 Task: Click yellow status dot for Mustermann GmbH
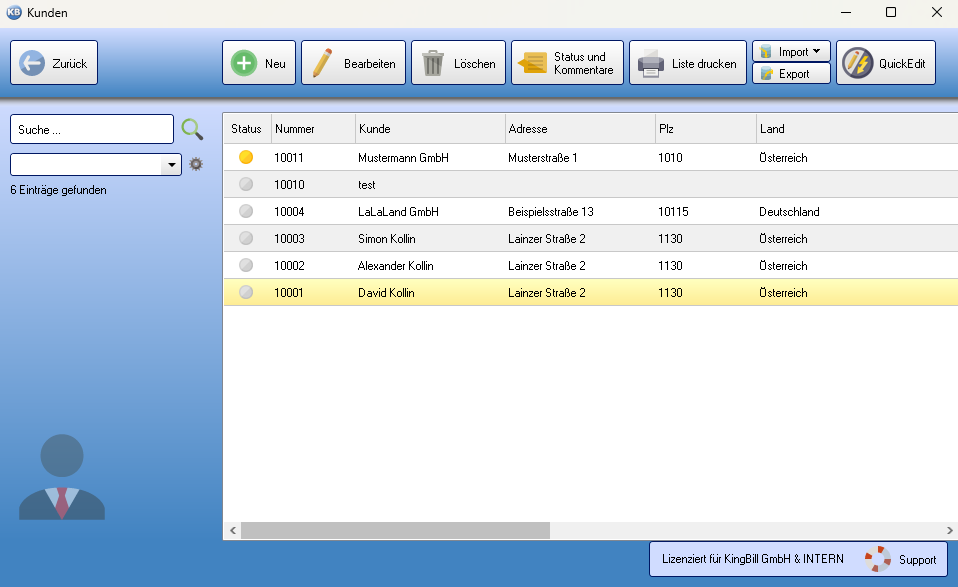point(246,158)
